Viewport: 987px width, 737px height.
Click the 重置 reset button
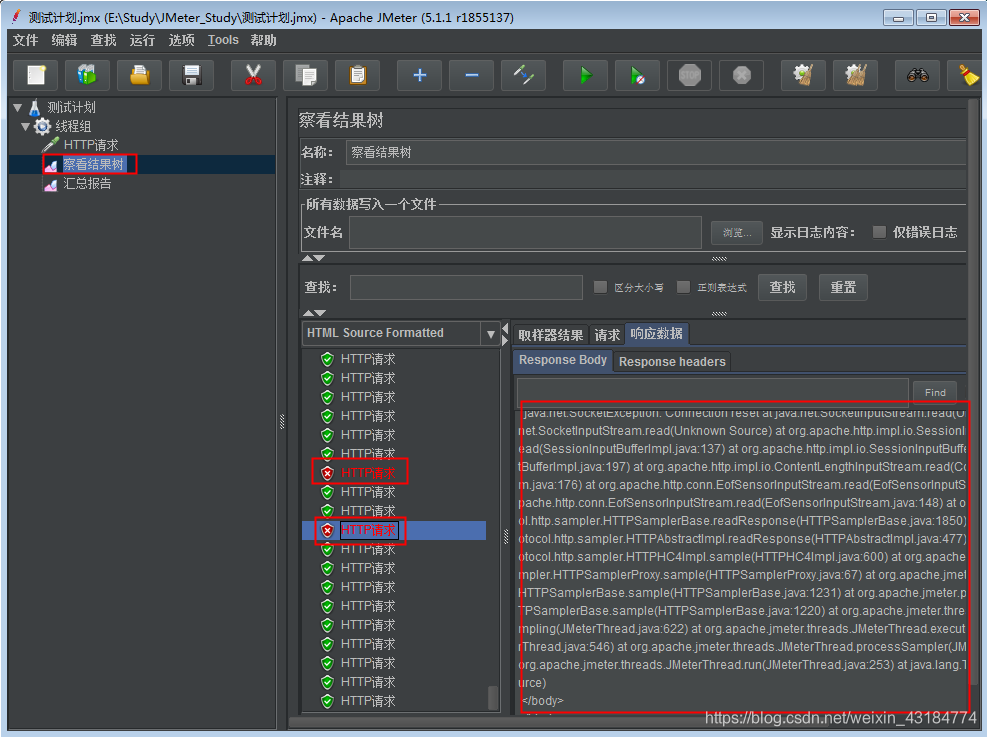(843, 288)
